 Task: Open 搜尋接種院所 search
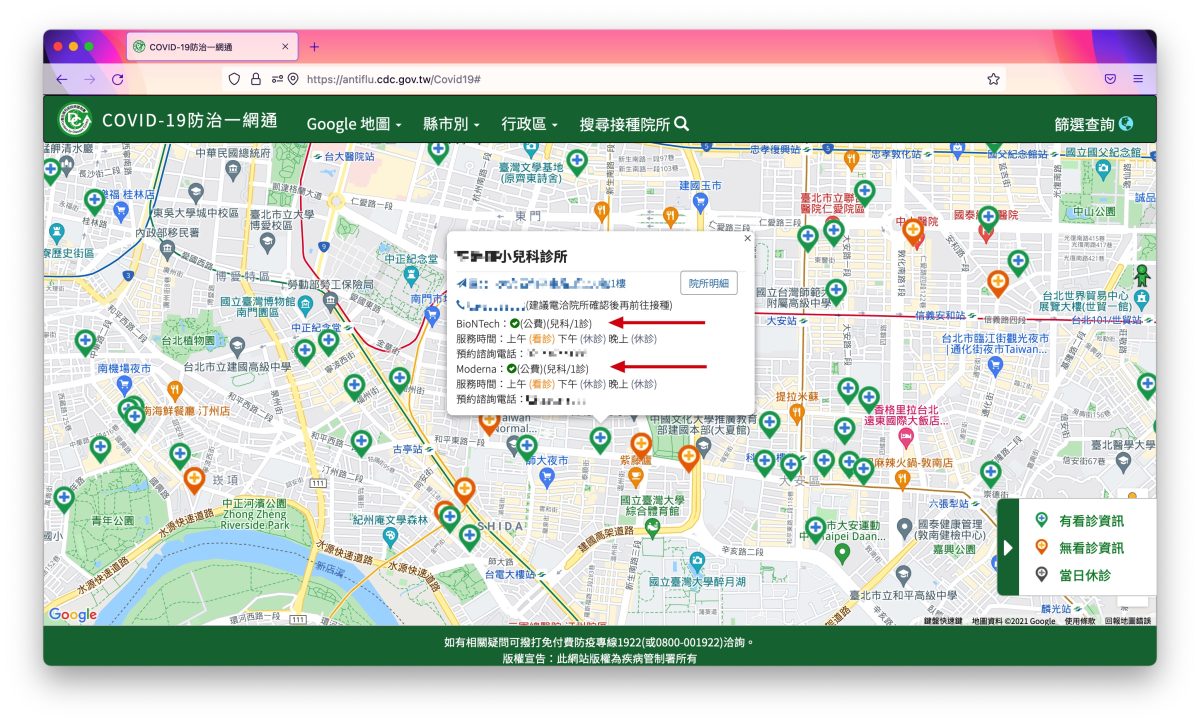point(634,124)
